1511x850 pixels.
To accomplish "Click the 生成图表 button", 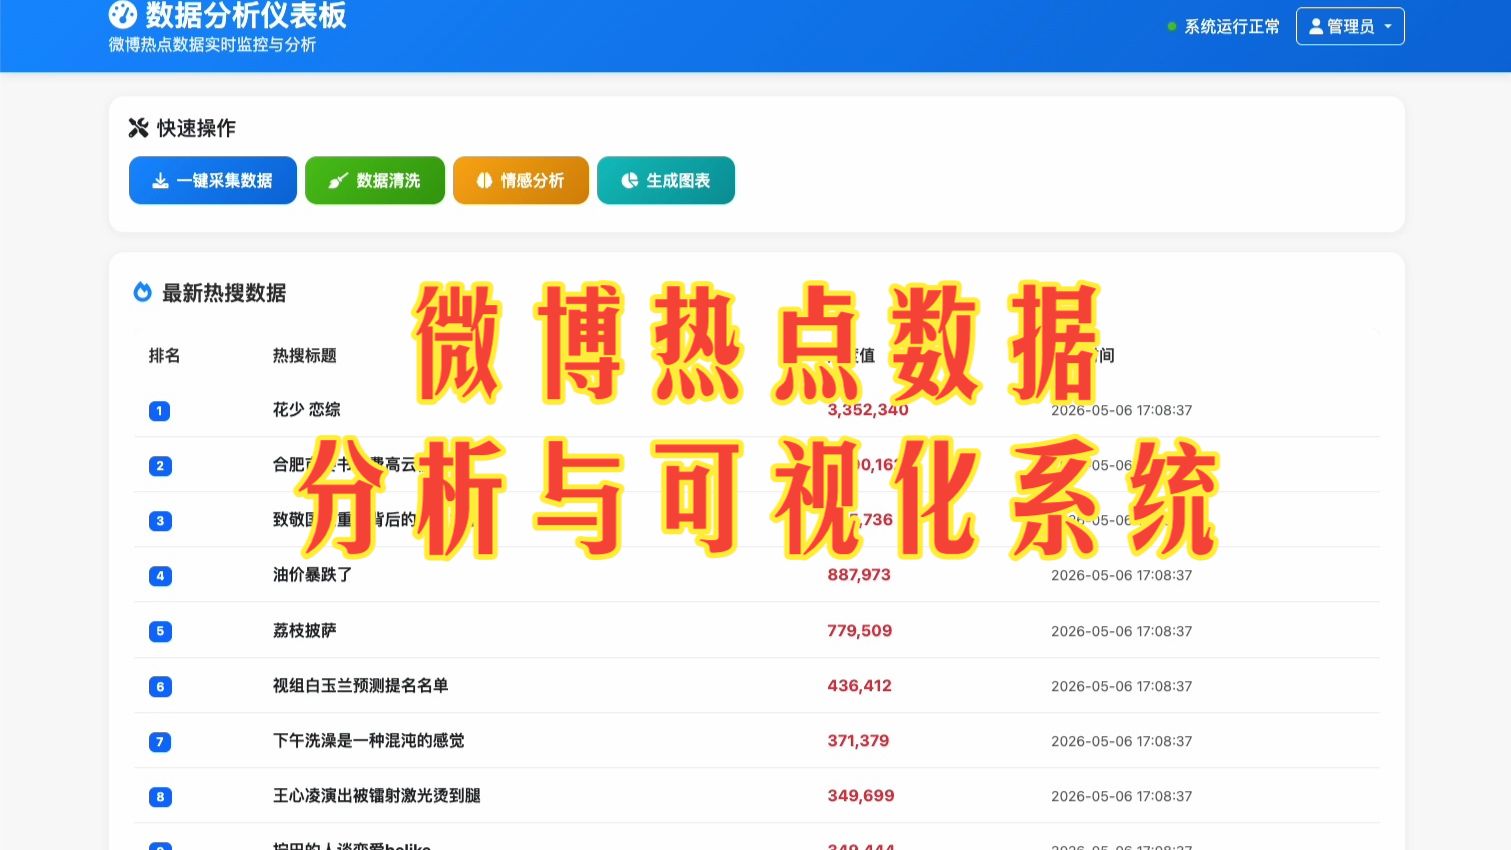I will click(666, 180).
